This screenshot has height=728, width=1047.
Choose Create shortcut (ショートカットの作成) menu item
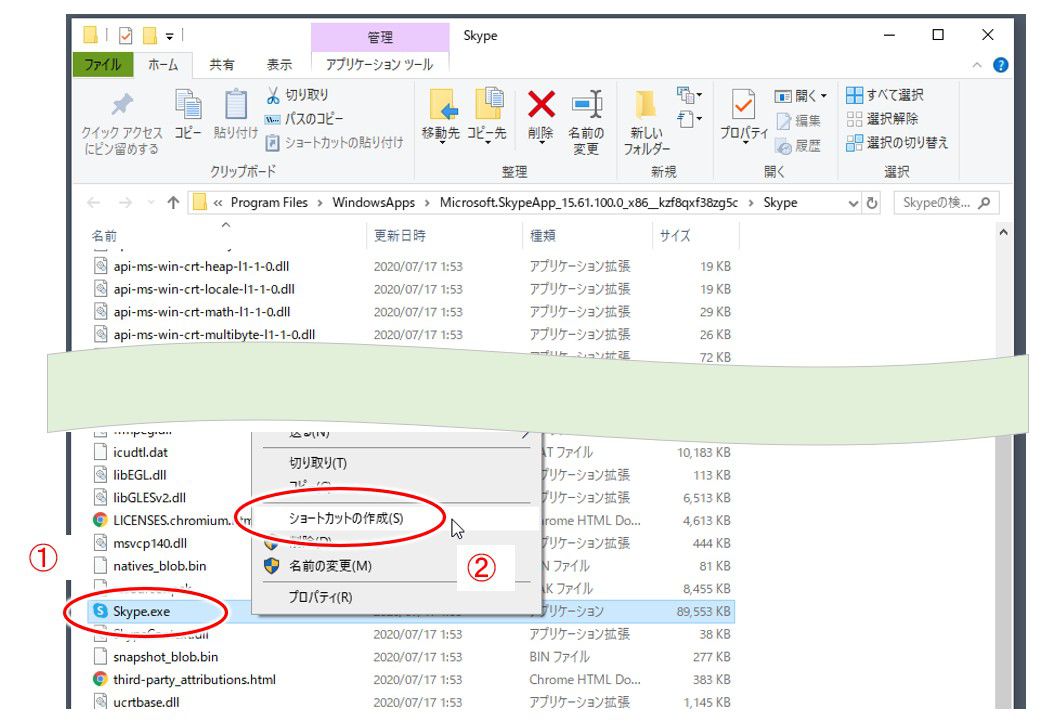click(x=346, y=518)
